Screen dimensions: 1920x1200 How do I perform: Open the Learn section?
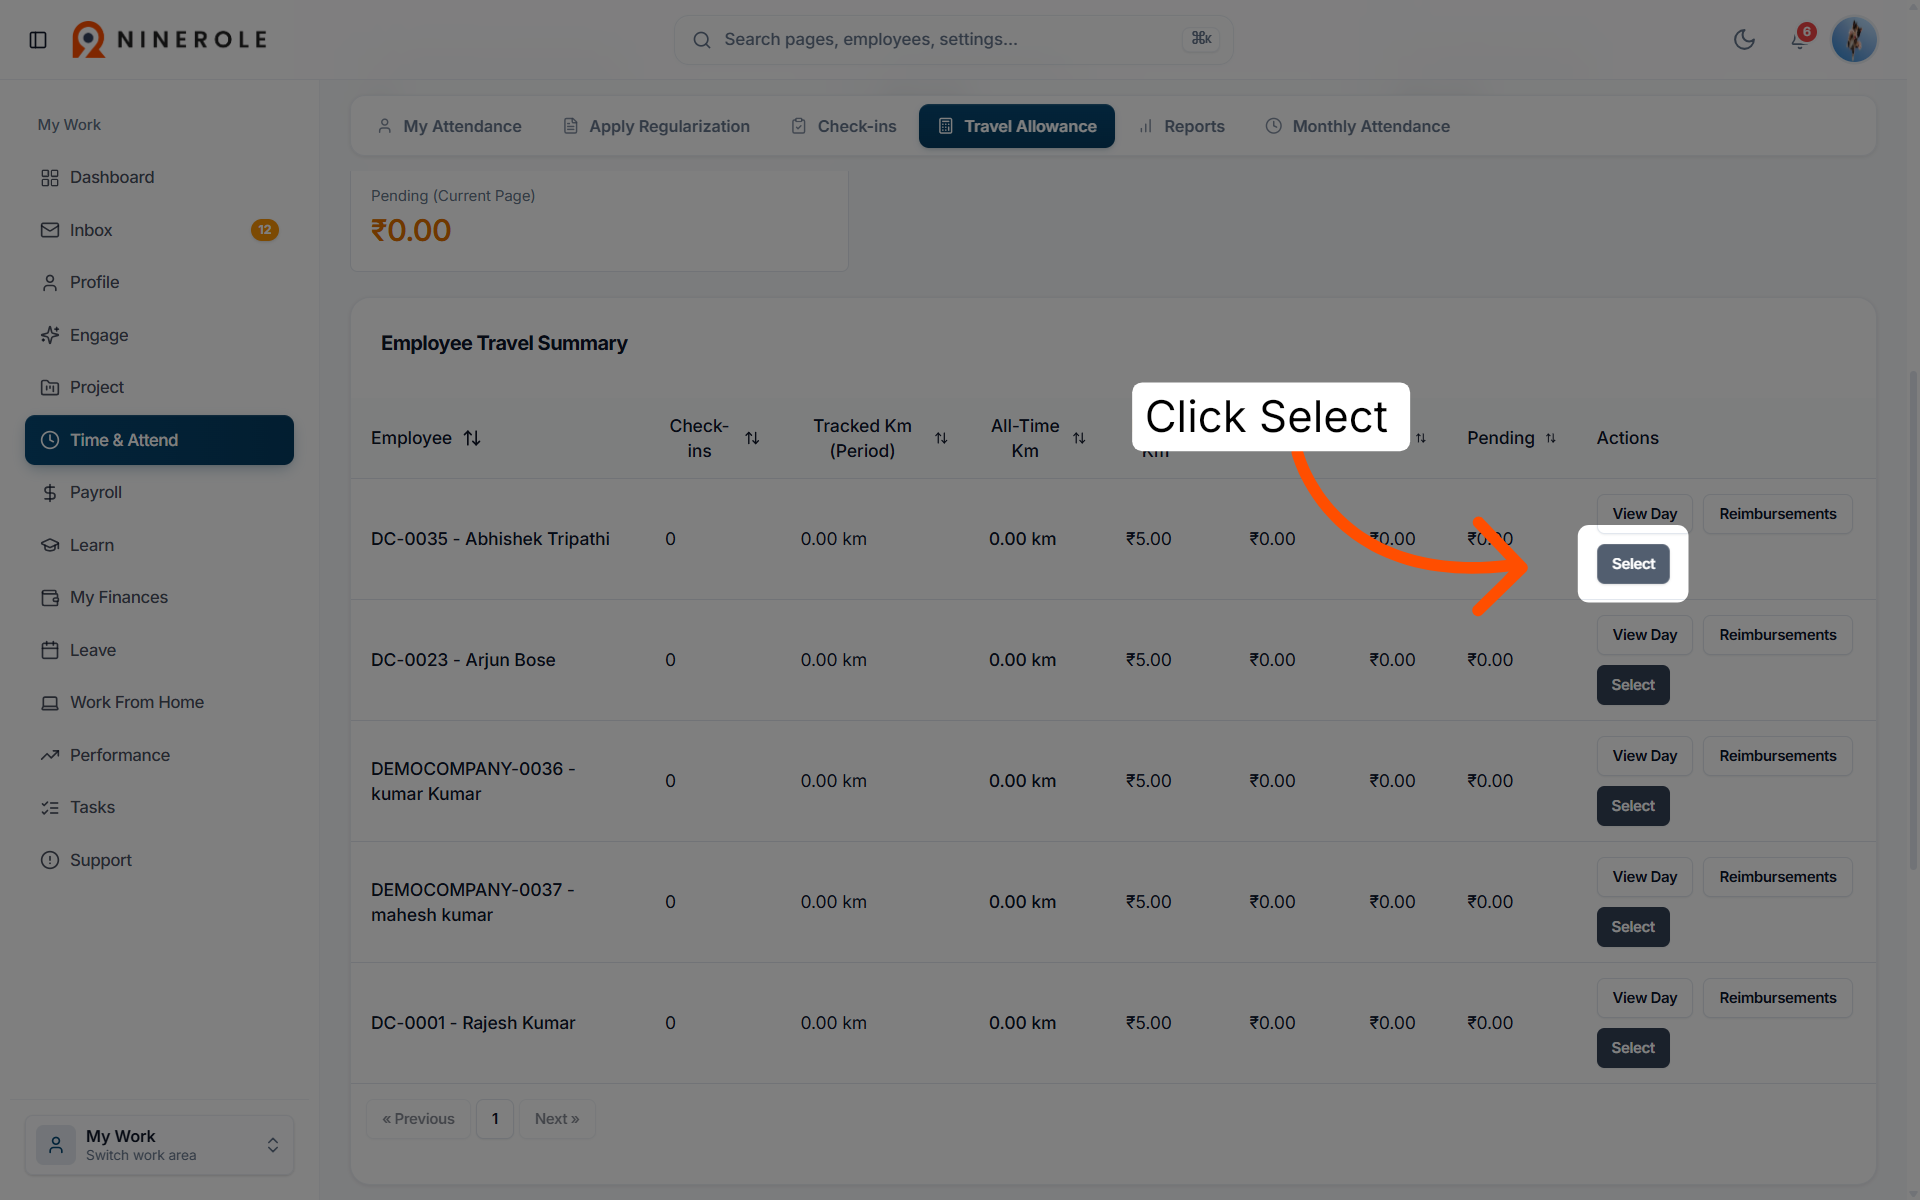coord(159,545)
